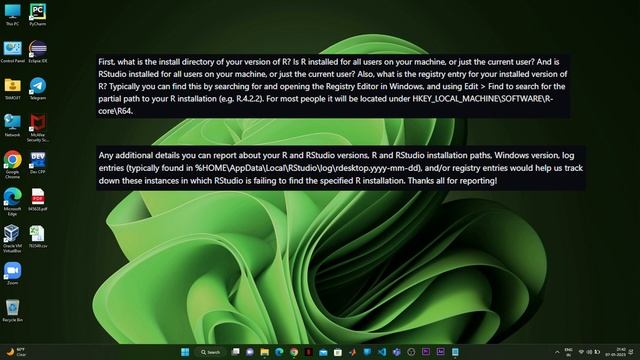Open Visual Studio Code on taskbar
The width and height of the screenshot is (640, 360).
coord(382,352)
